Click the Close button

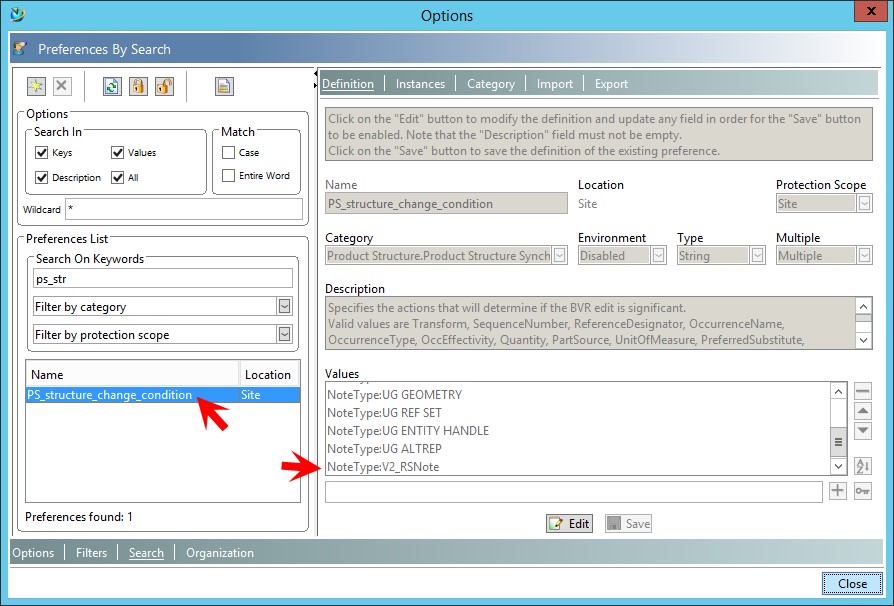[x=851, y=584]
